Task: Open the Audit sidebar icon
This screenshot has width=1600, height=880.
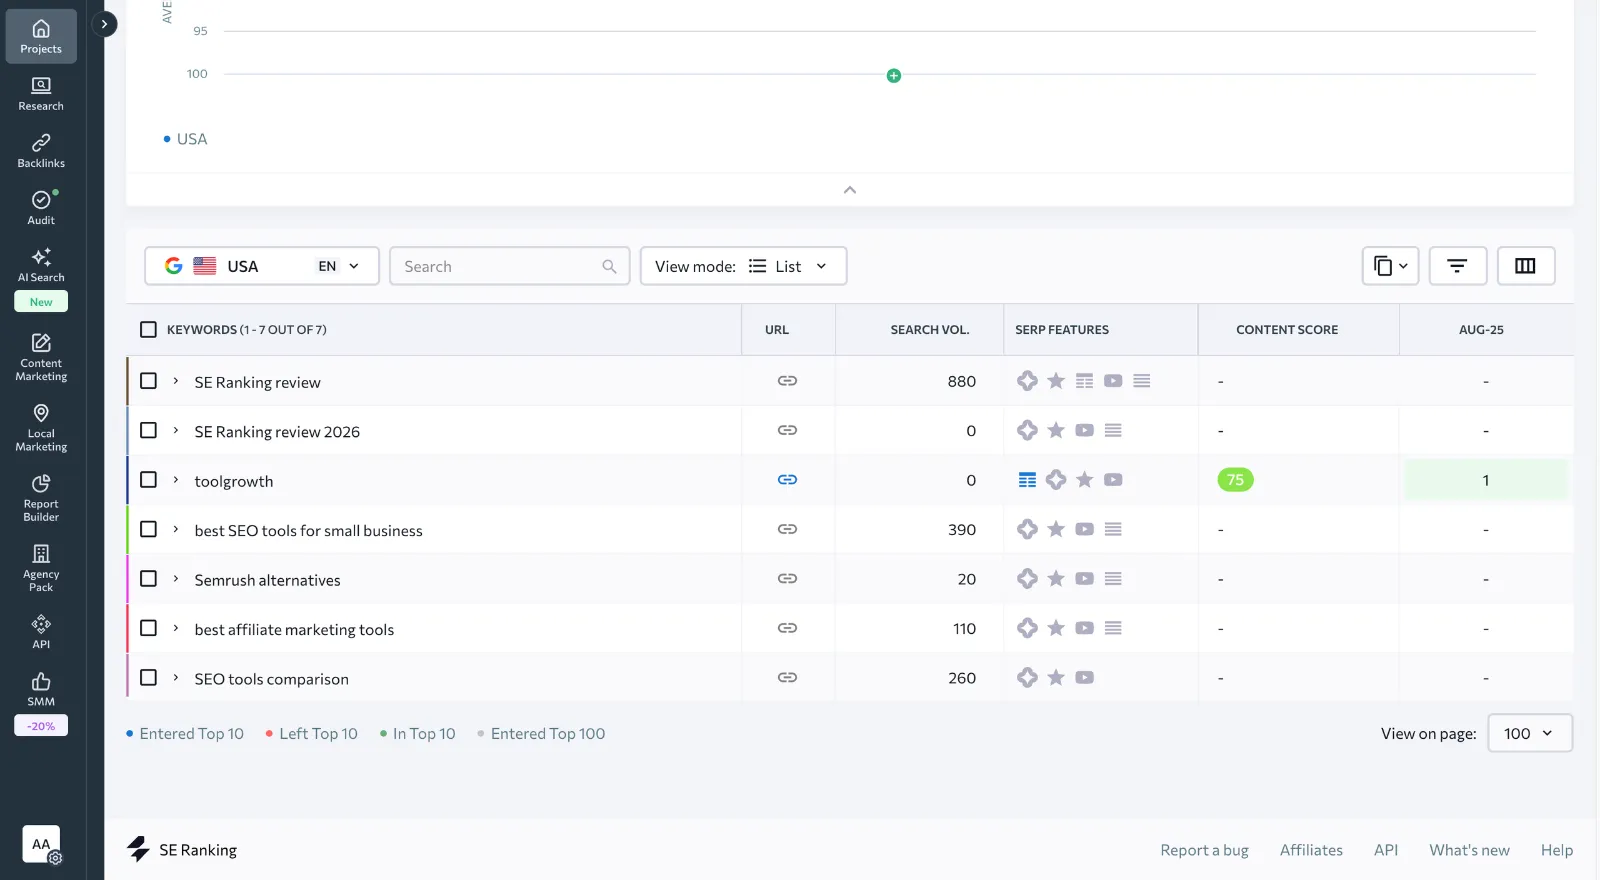Action: (x=41, y=208)
